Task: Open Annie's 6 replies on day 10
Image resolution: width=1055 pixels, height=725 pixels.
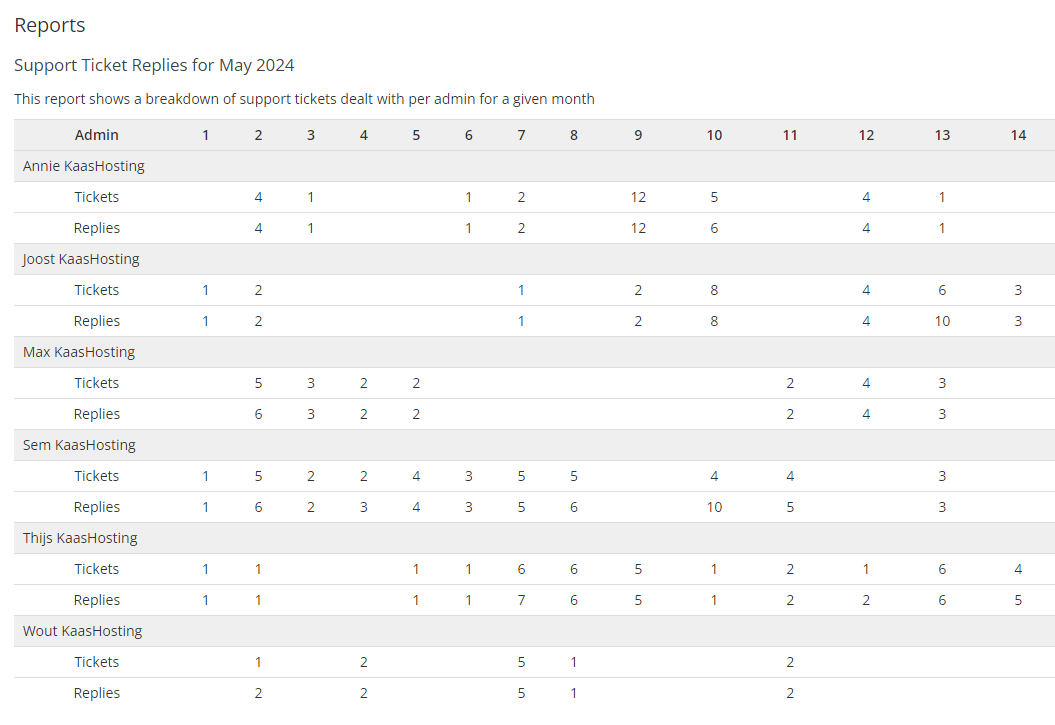Action: coord(714,228)
